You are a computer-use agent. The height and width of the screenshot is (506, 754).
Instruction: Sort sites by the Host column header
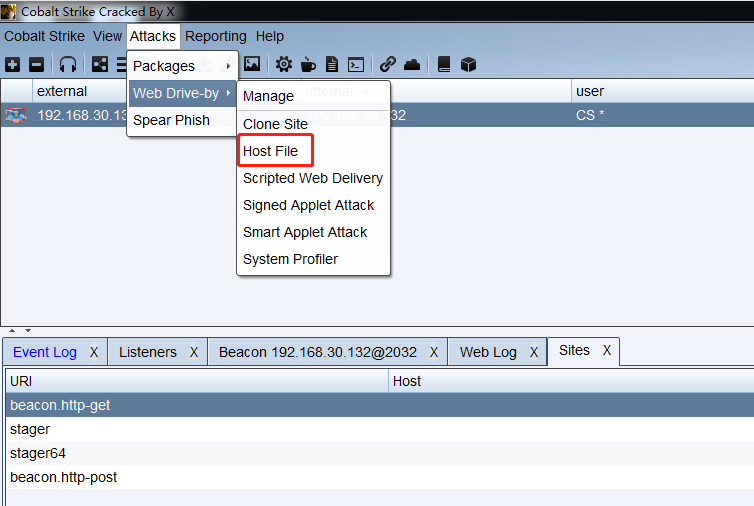pyautogui.click(x=571, y=381)
